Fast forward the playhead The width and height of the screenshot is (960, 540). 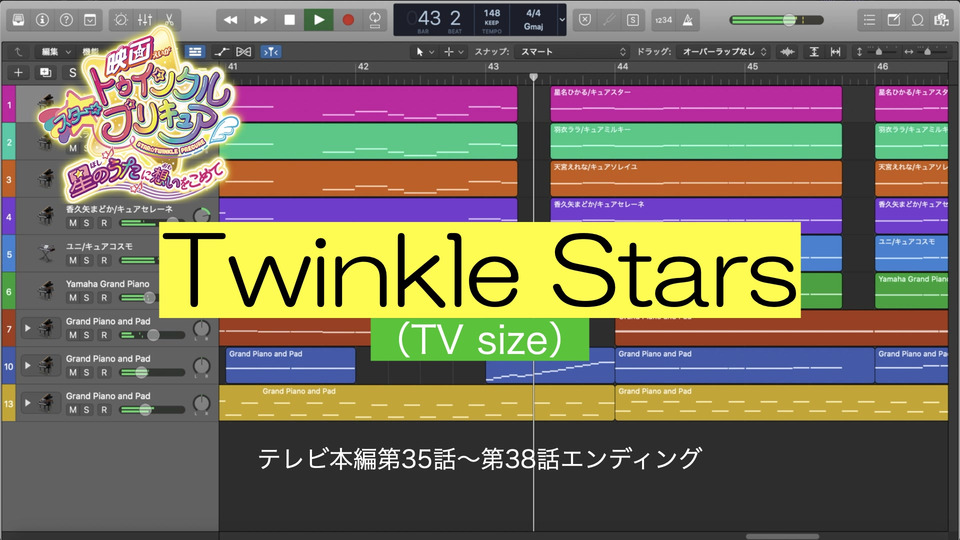(x=260, y=20)
